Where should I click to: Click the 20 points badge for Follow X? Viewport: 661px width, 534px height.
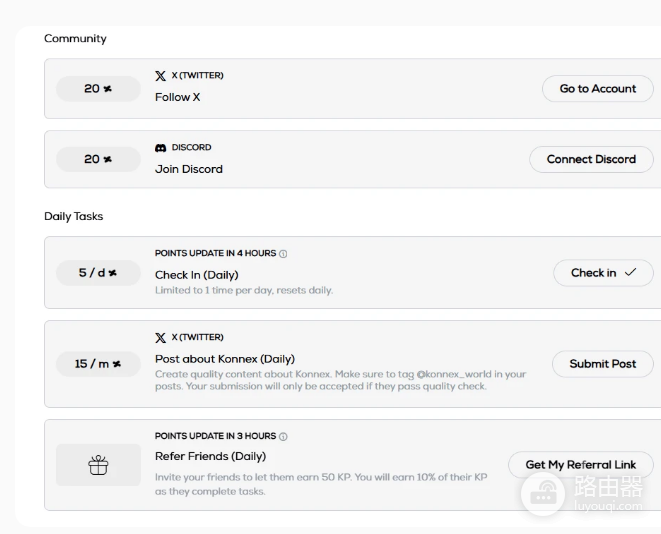(98, 89)
